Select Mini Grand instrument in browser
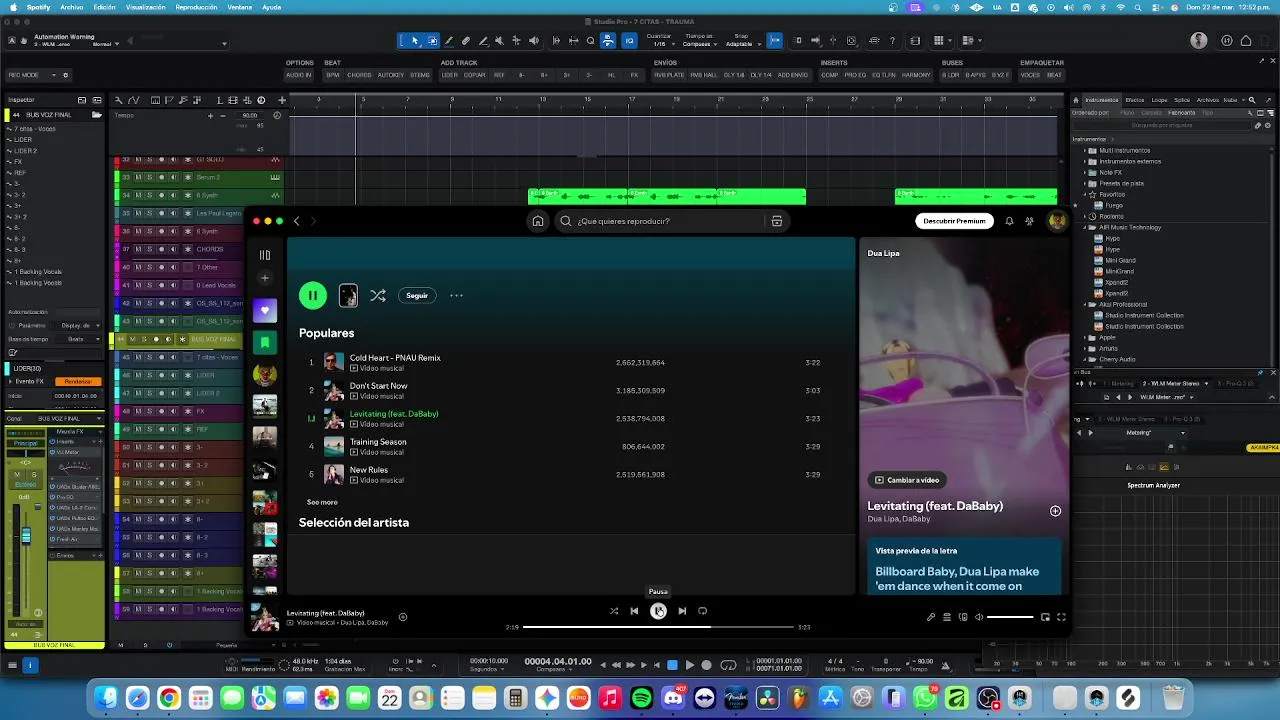The height and width of the screenshot is (720, 1280). (x=1119, y=260)
